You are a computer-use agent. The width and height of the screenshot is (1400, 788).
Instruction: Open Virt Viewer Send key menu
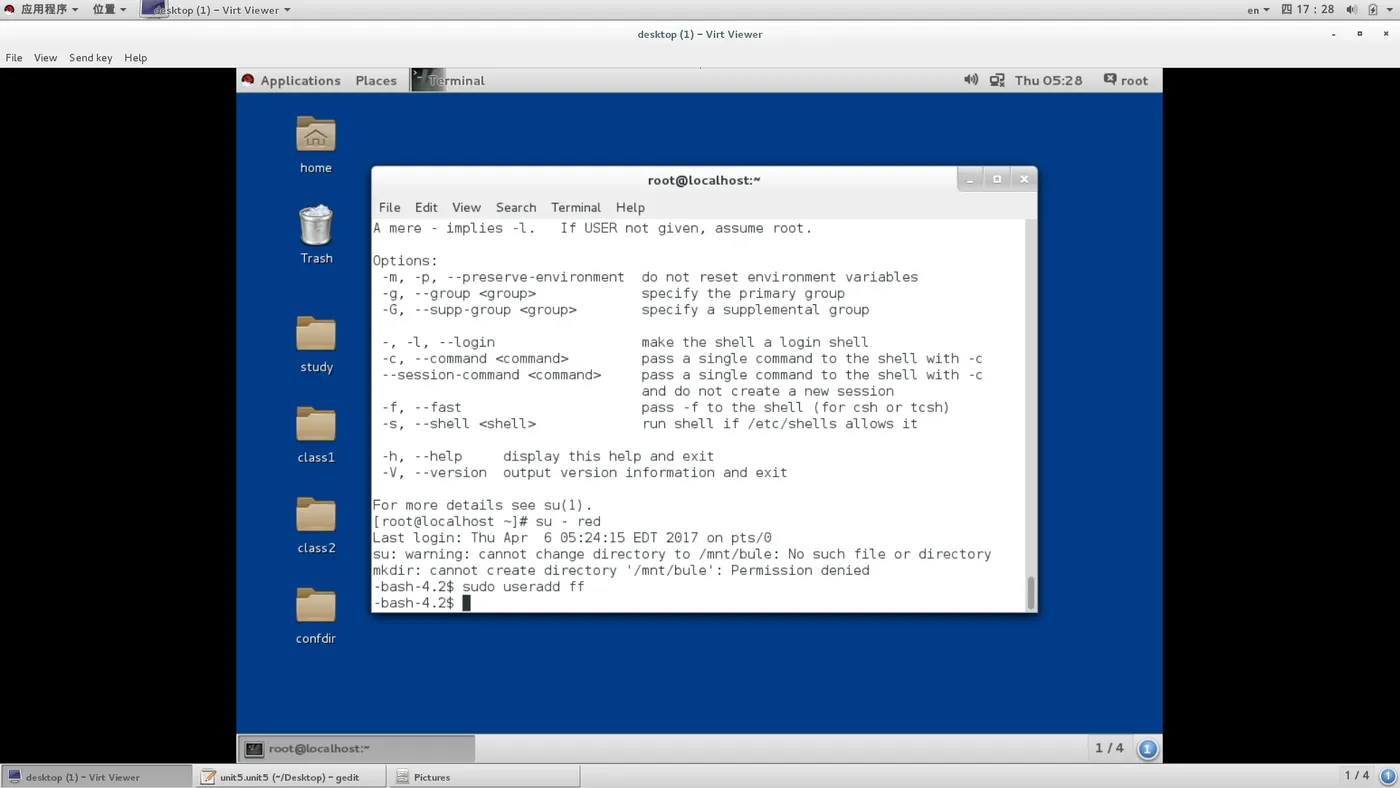coord(90,57)
